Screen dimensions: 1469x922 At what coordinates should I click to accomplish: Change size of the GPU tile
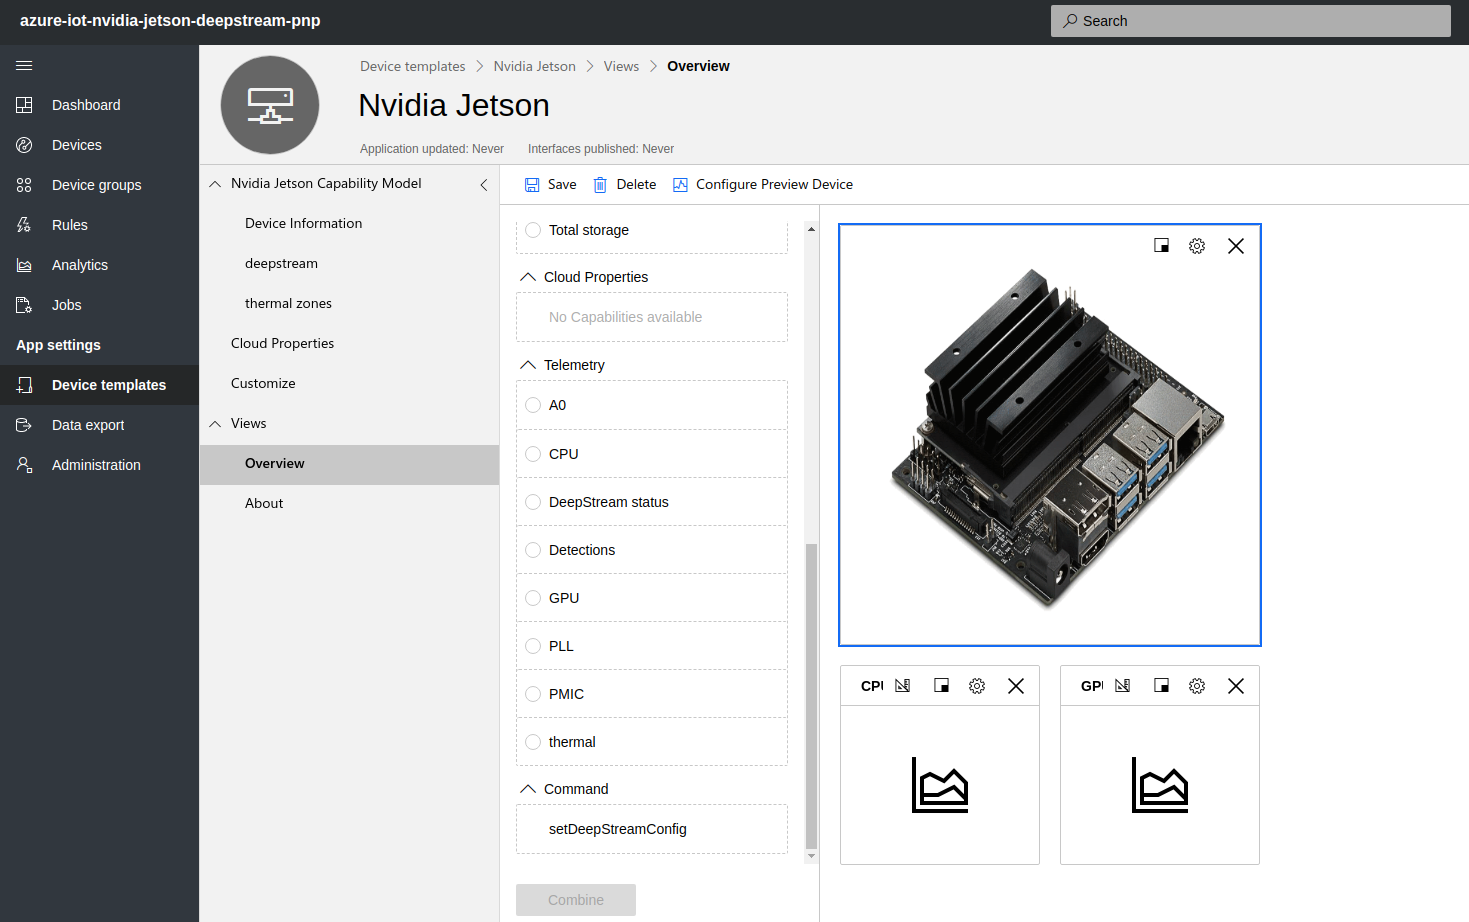tap(1161, 686)
